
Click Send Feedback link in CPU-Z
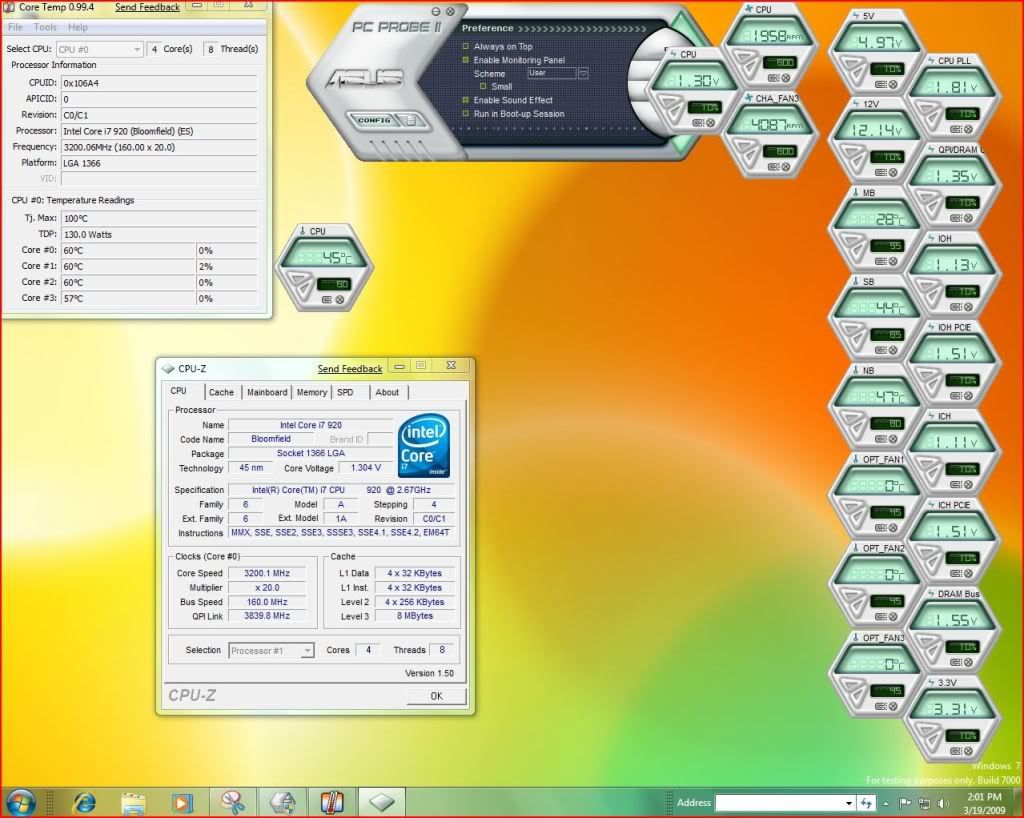pos(349,369)
